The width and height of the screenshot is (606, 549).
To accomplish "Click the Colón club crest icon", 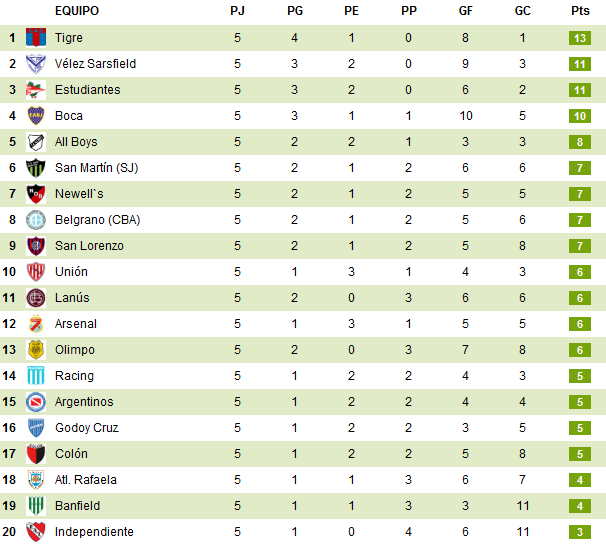I will (36, 454).
